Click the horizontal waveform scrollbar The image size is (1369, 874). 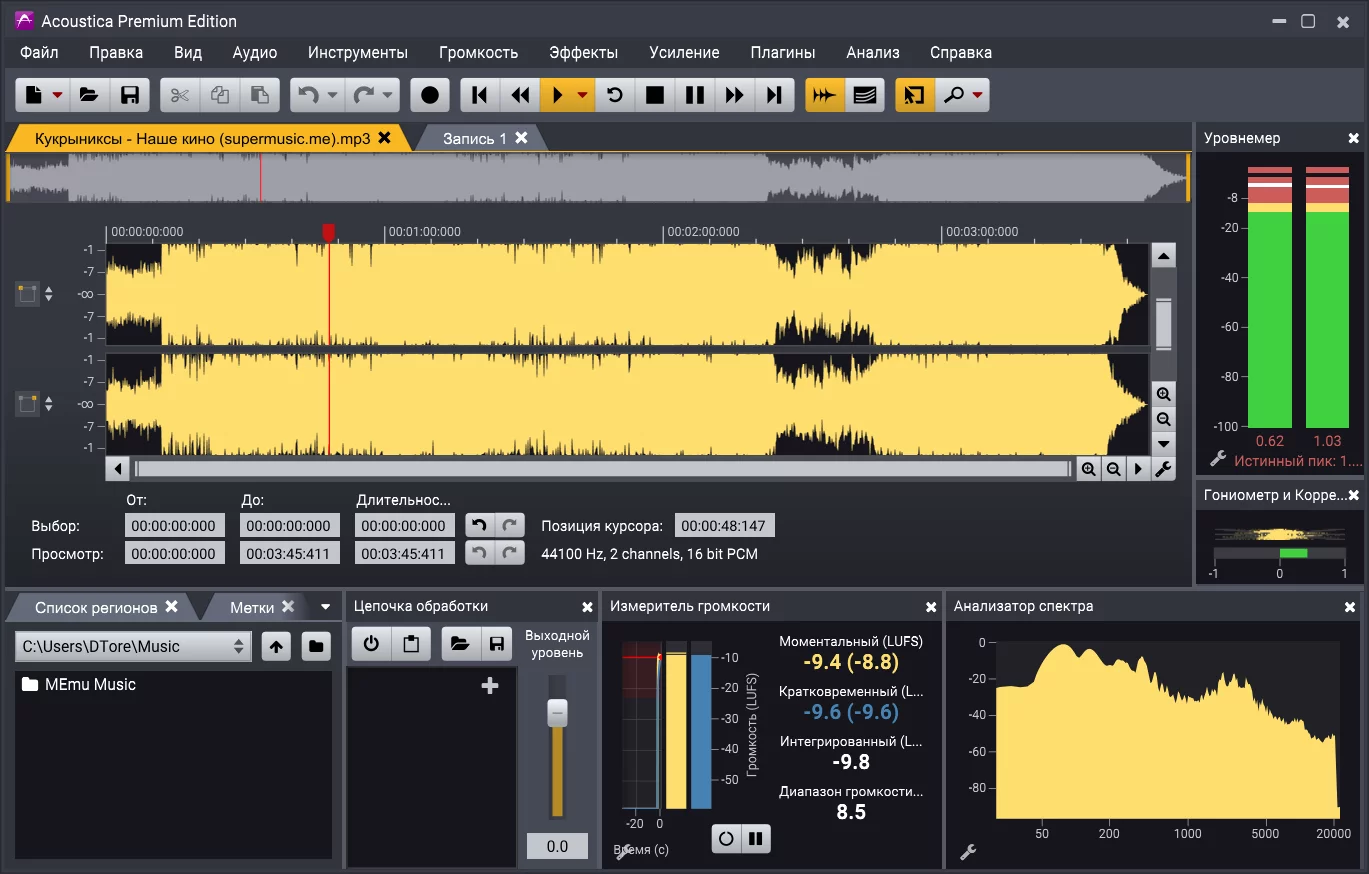point(602,469)
